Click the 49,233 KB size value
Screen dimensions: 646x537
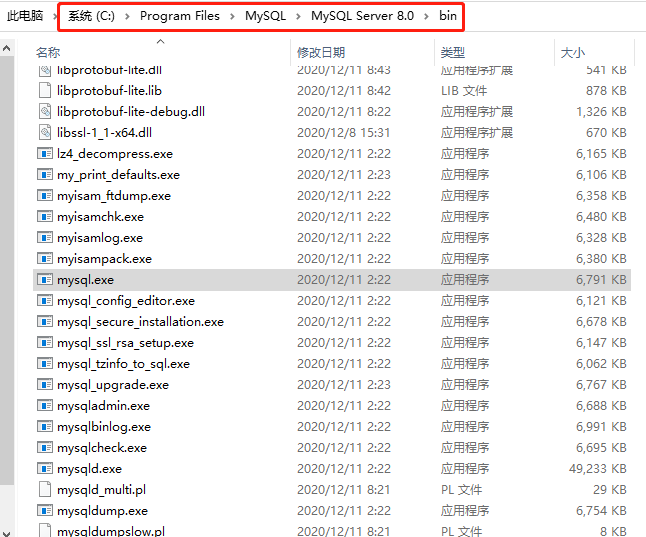click(597, 469)
